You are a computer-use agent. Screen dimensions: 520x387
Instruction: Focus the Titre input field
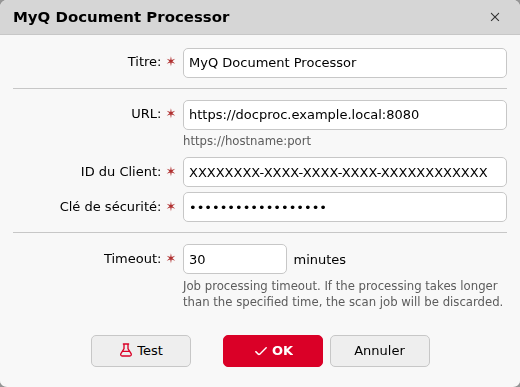345,63
